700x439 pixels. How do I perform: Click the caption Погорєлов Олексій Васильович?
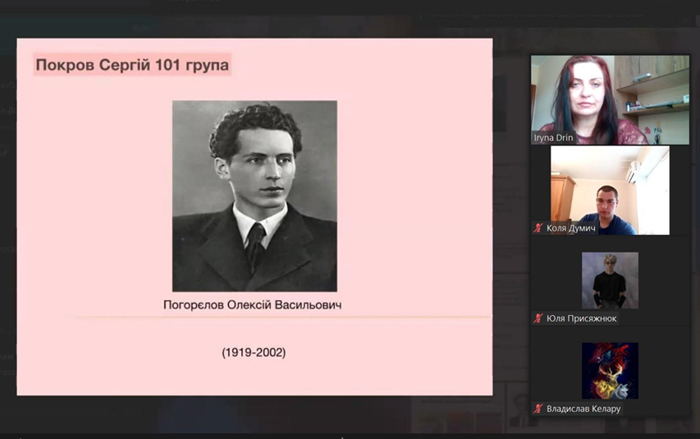click(252, 305)
